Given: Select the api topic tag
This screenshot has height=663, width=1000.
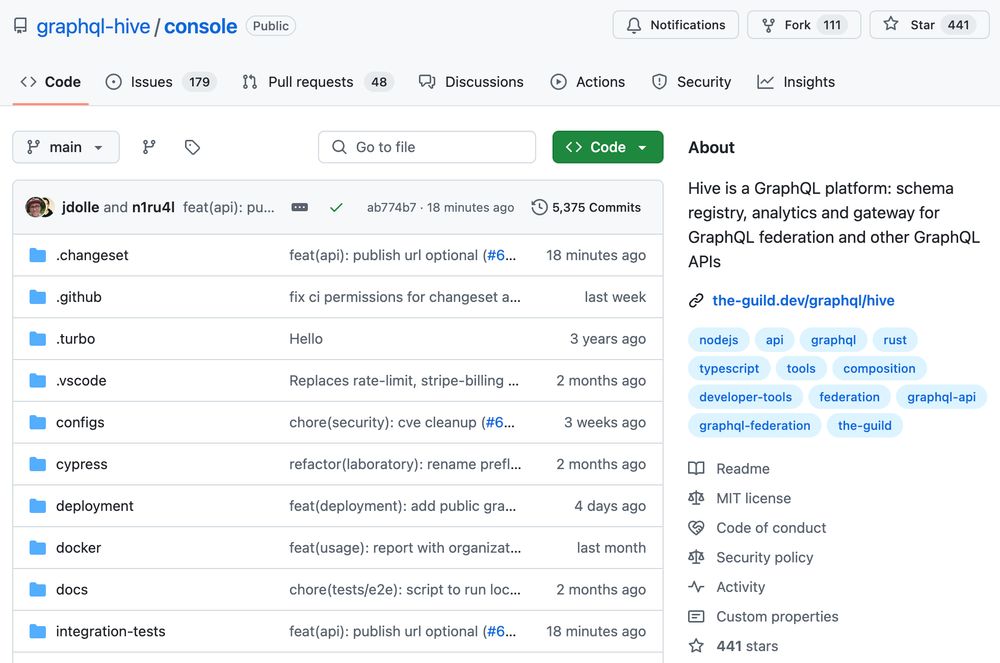Looking at the screenshot, I should click(774, 340).
